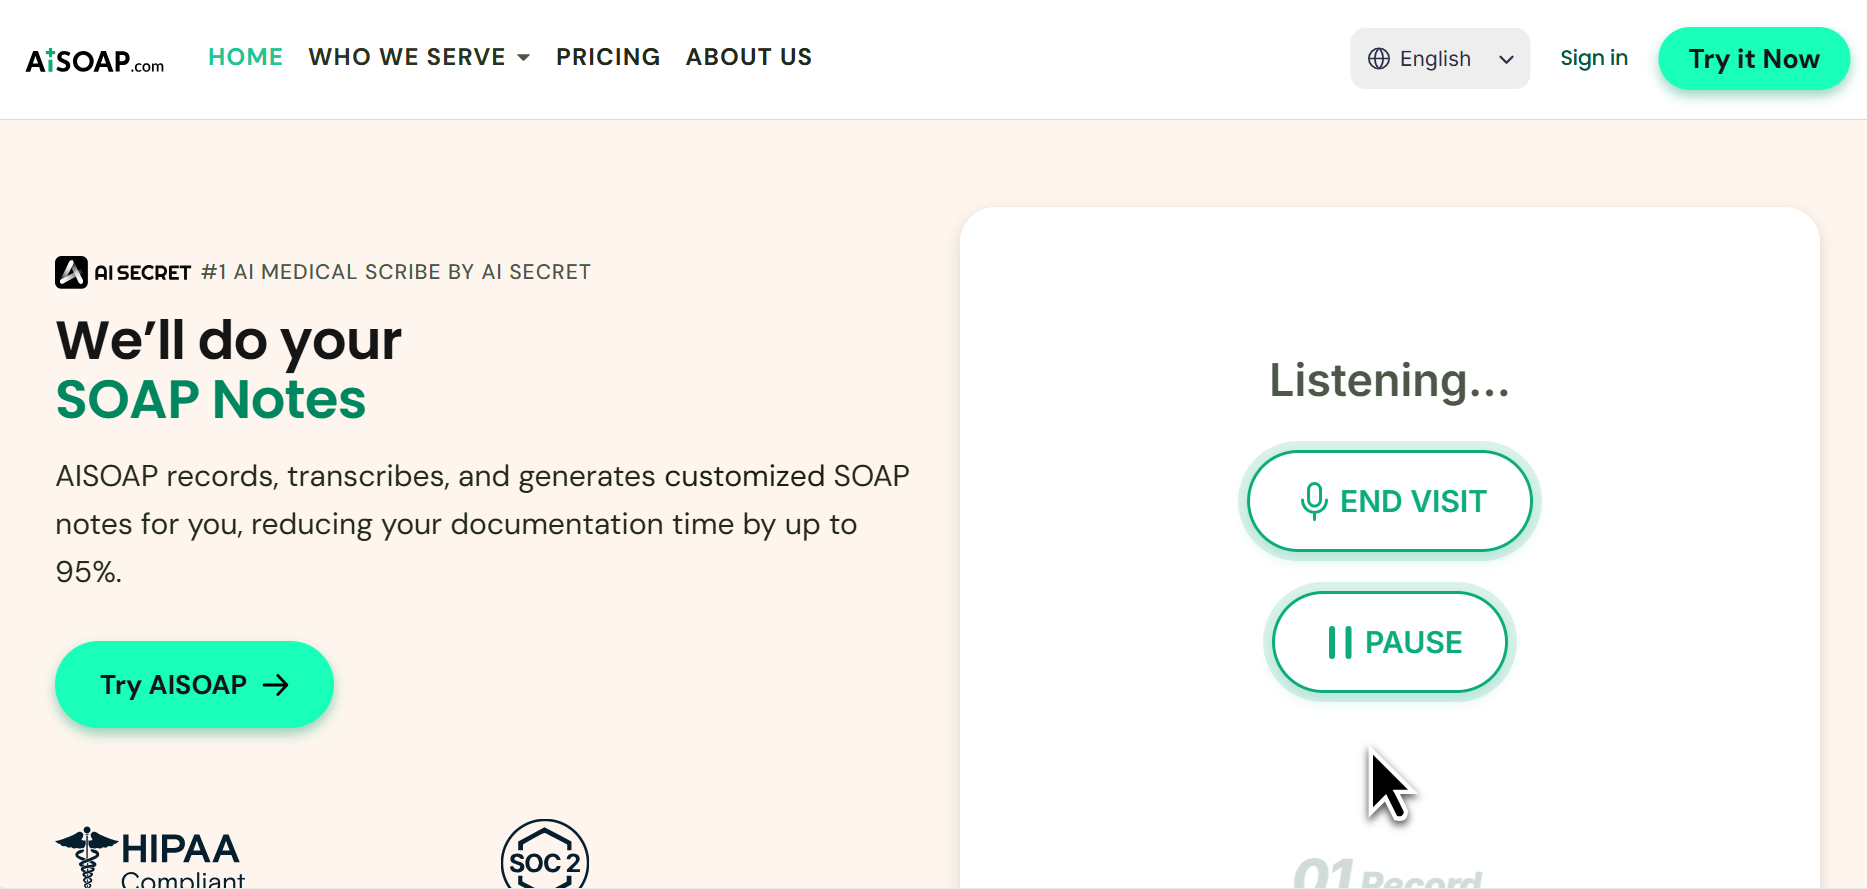Open the About Us page

tap(748, 57)
